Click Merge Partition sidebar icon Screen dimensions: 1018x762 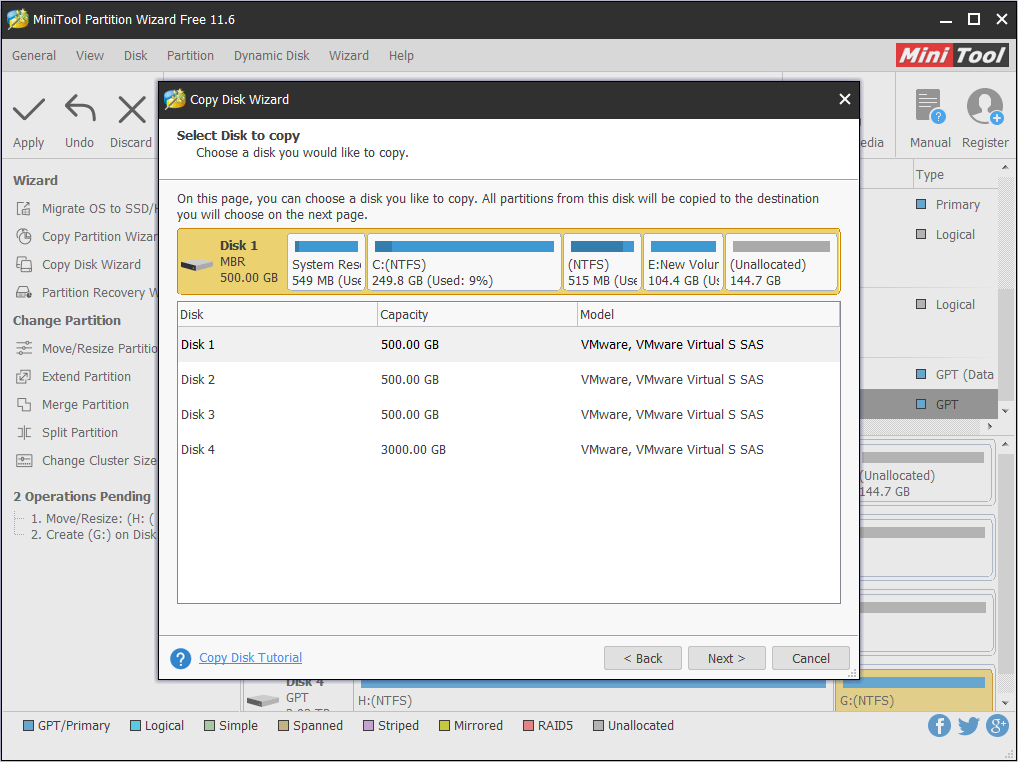[x=24, y=404]
